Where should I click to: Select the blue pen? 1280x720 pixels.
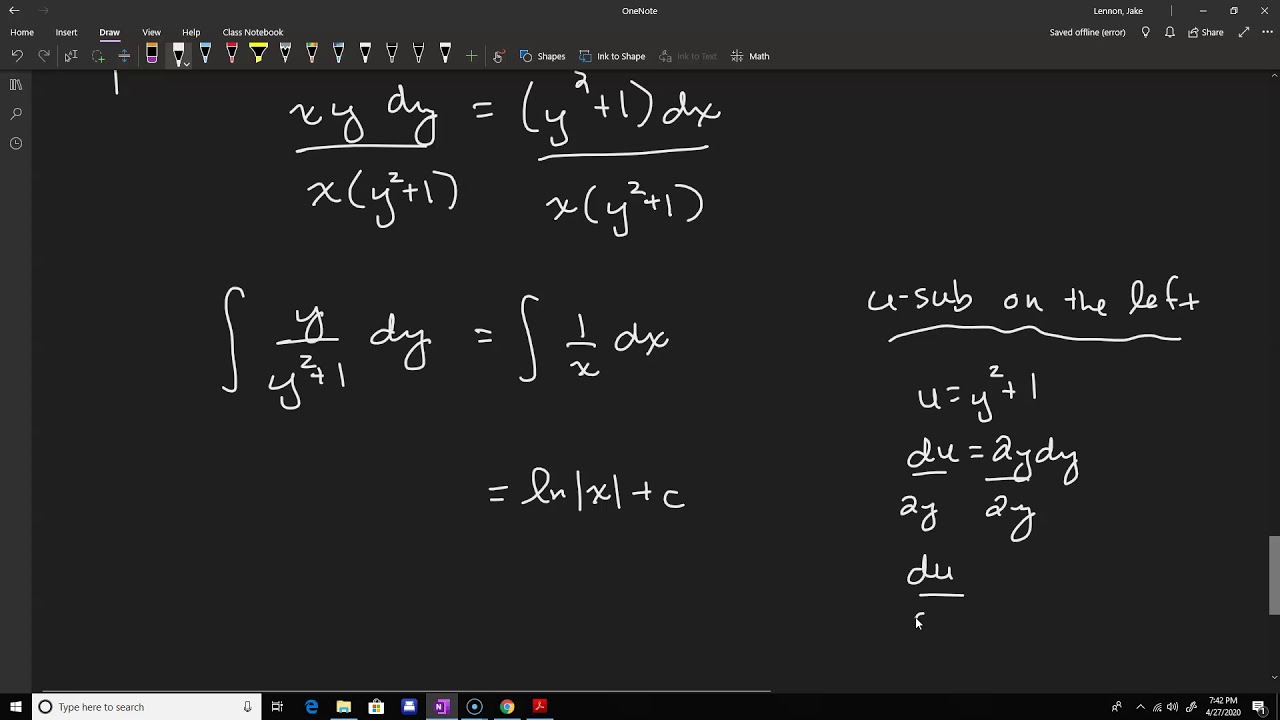tap(205, 55)
